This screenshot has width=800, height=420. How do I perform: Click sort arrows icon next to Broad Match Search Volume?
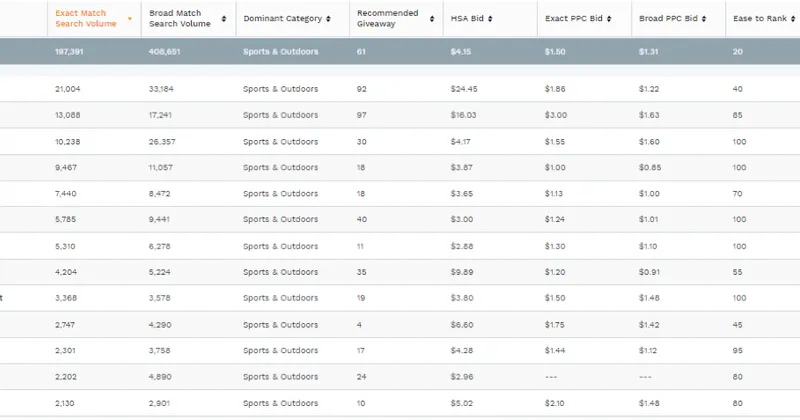(x=223, y=19)
